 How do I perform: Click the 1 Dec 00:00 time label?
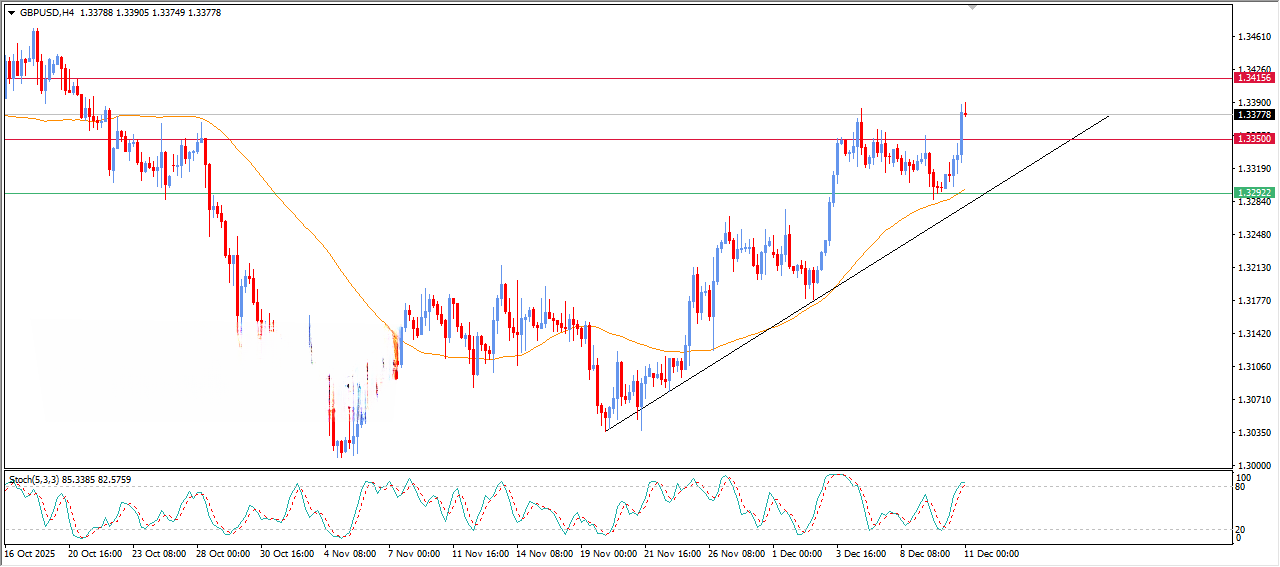tap(796, 553)
